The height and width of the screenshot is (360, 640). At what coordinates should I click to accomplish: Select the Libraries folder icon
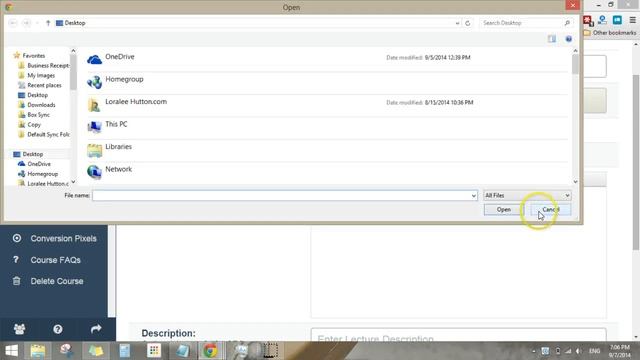point(94,150)
